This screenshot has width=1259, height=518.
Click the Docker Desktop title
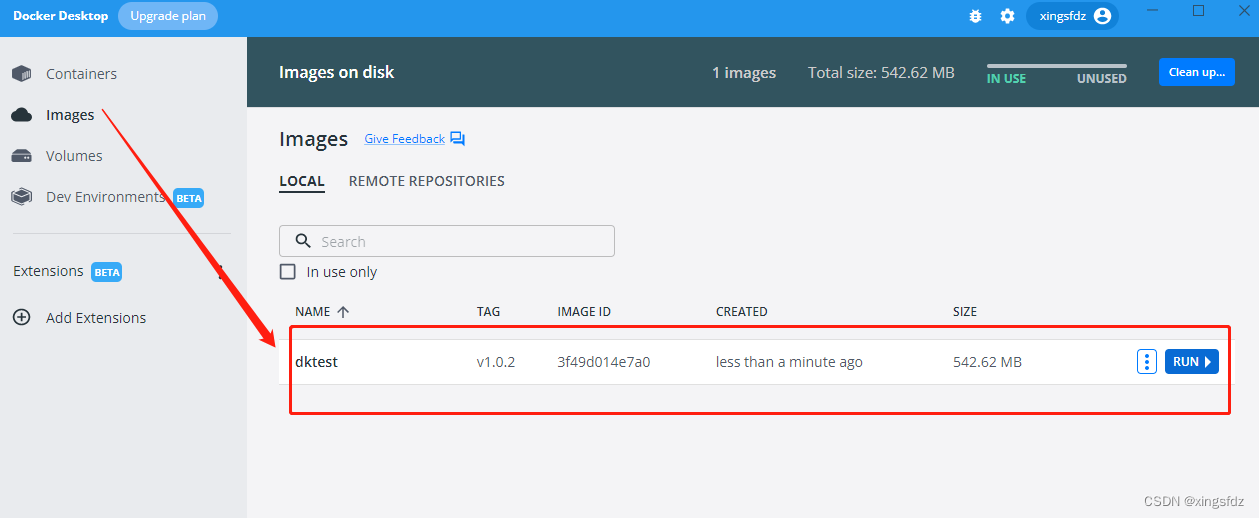click(60, 16)
